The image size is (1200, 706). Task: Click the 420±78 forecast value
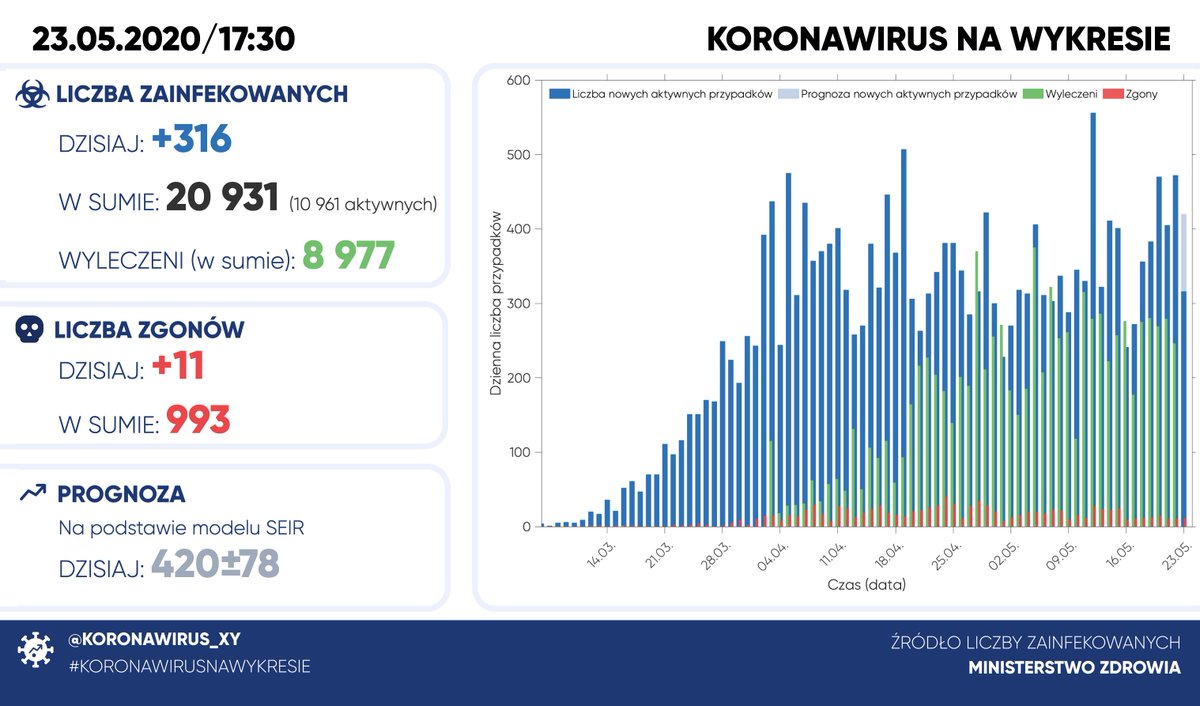(x=215, y=565)
